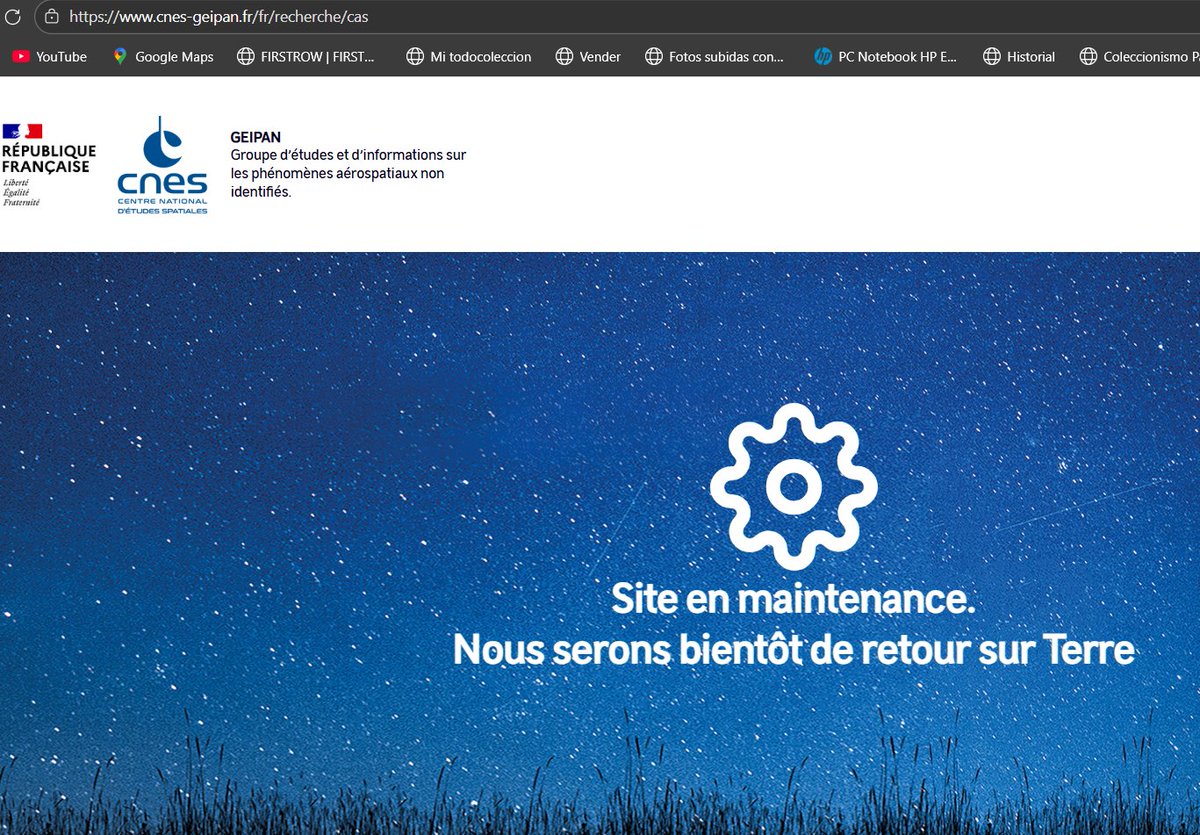Image resolution: width=1200 pixels, height=835 pixels.
Task: Open the Historial bookmark
Action: pyautogui.click(x=1030, y=57)
